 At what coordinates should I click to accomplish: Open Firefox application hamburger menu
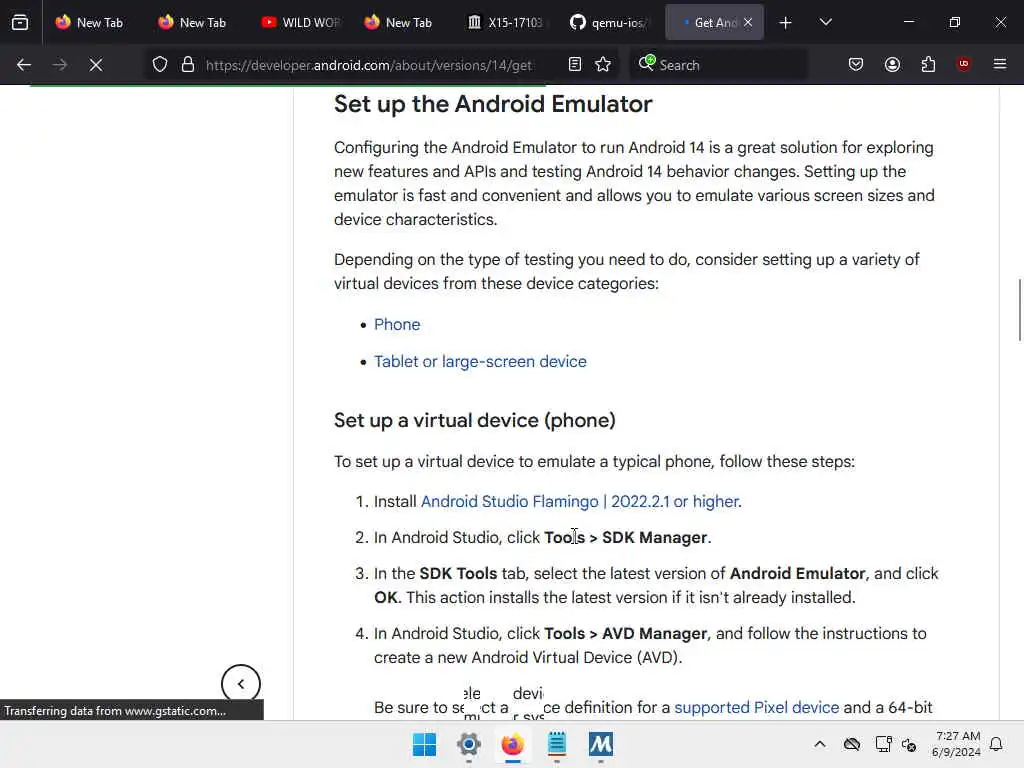[x=999, y=65]
